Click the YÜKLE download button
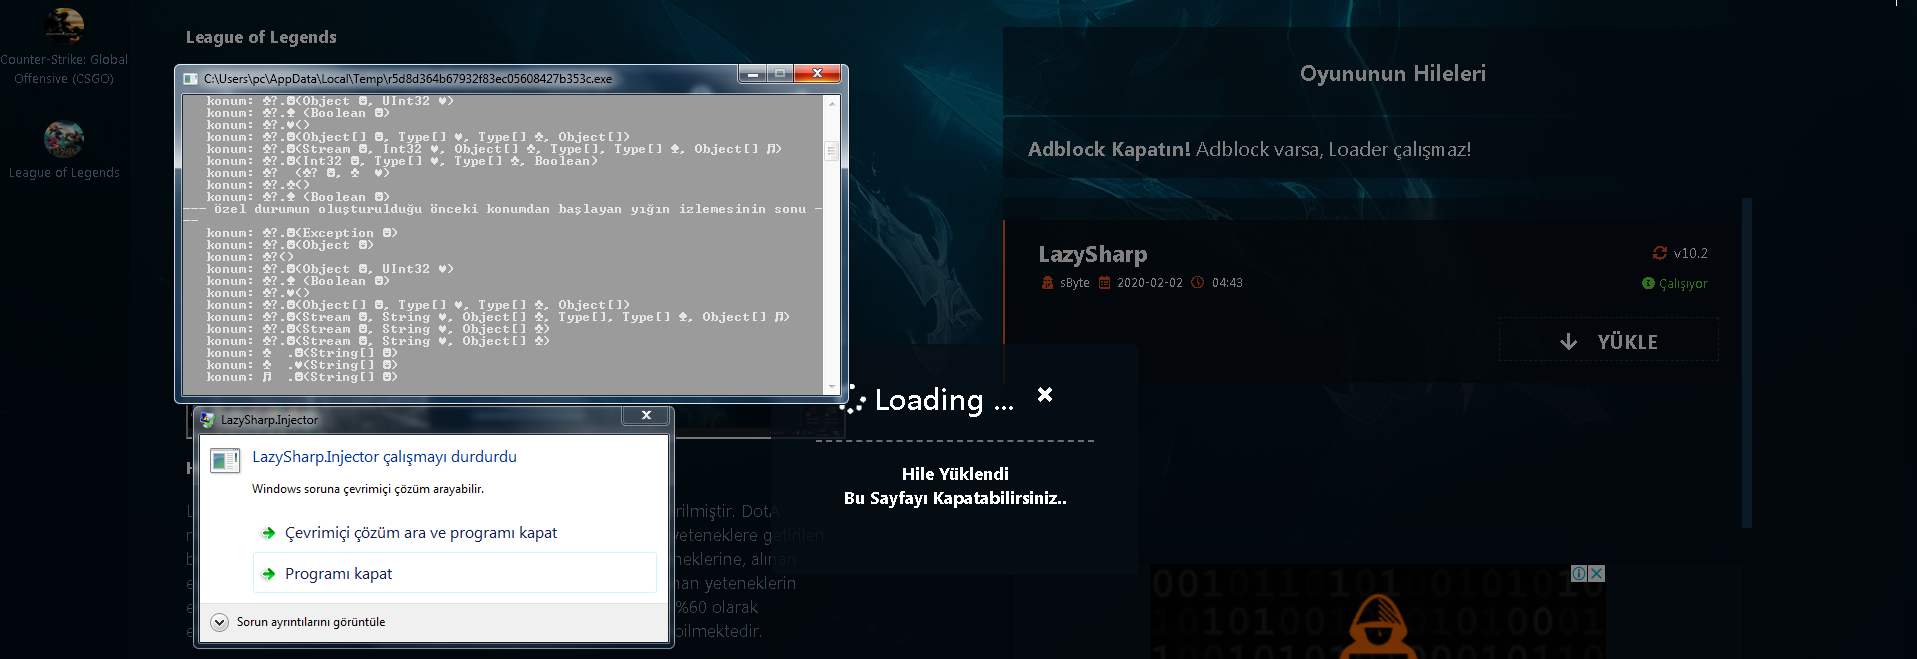The height and width of the screenshot is (659, 1917). (x=1608, y=341)
